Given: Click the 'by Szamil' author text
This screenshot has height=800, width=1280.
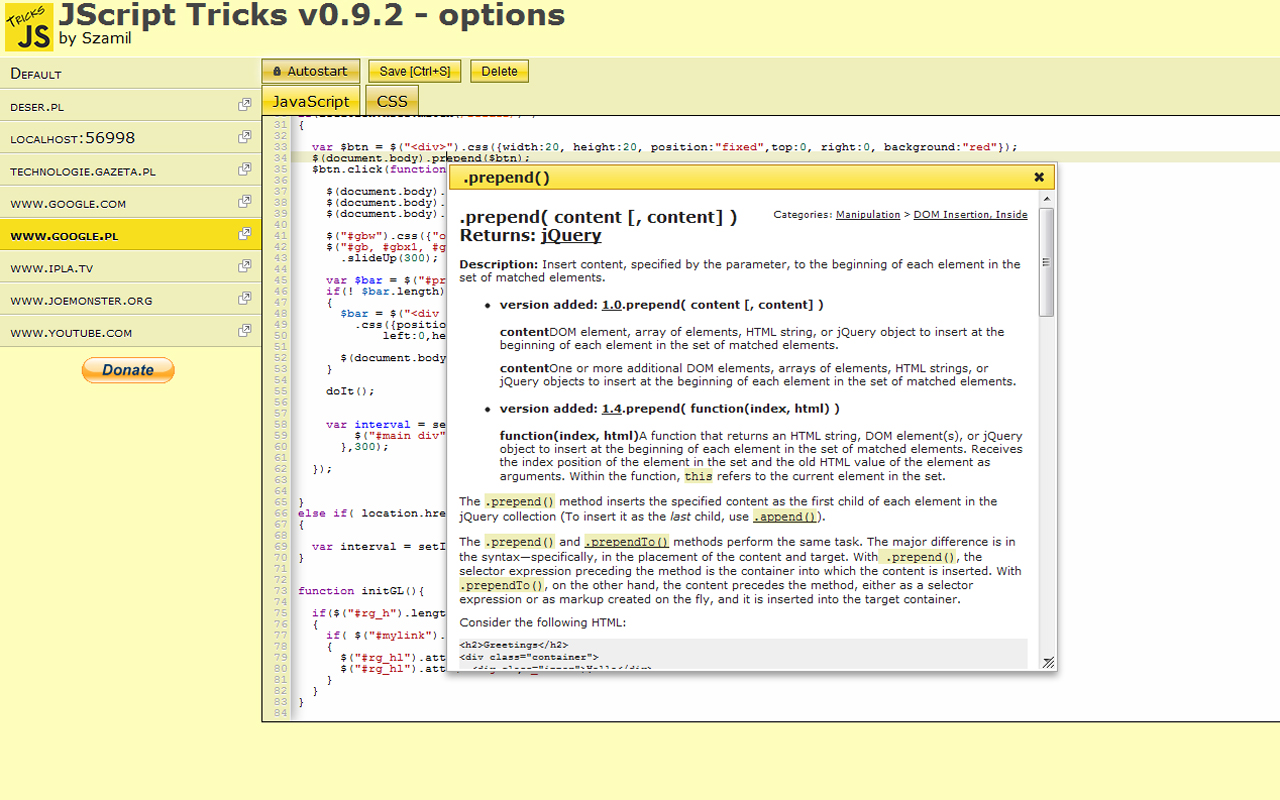Looking at the screenshot, I should pyautogui.click(x=95, y=39).
